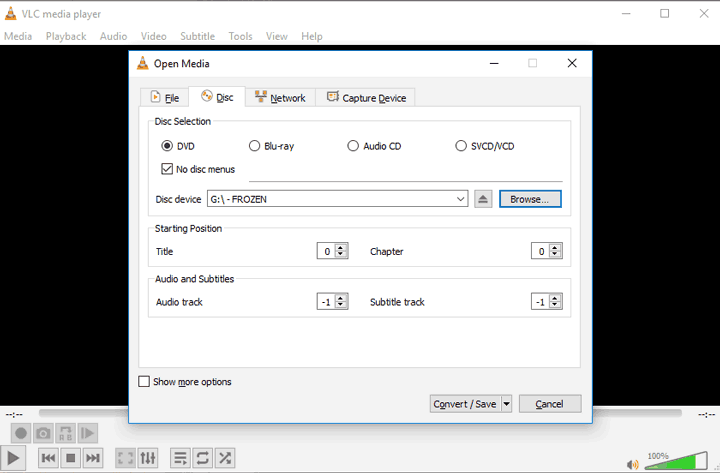
Task: Increase the Title spinner value
Action: [x=341, y=248]
